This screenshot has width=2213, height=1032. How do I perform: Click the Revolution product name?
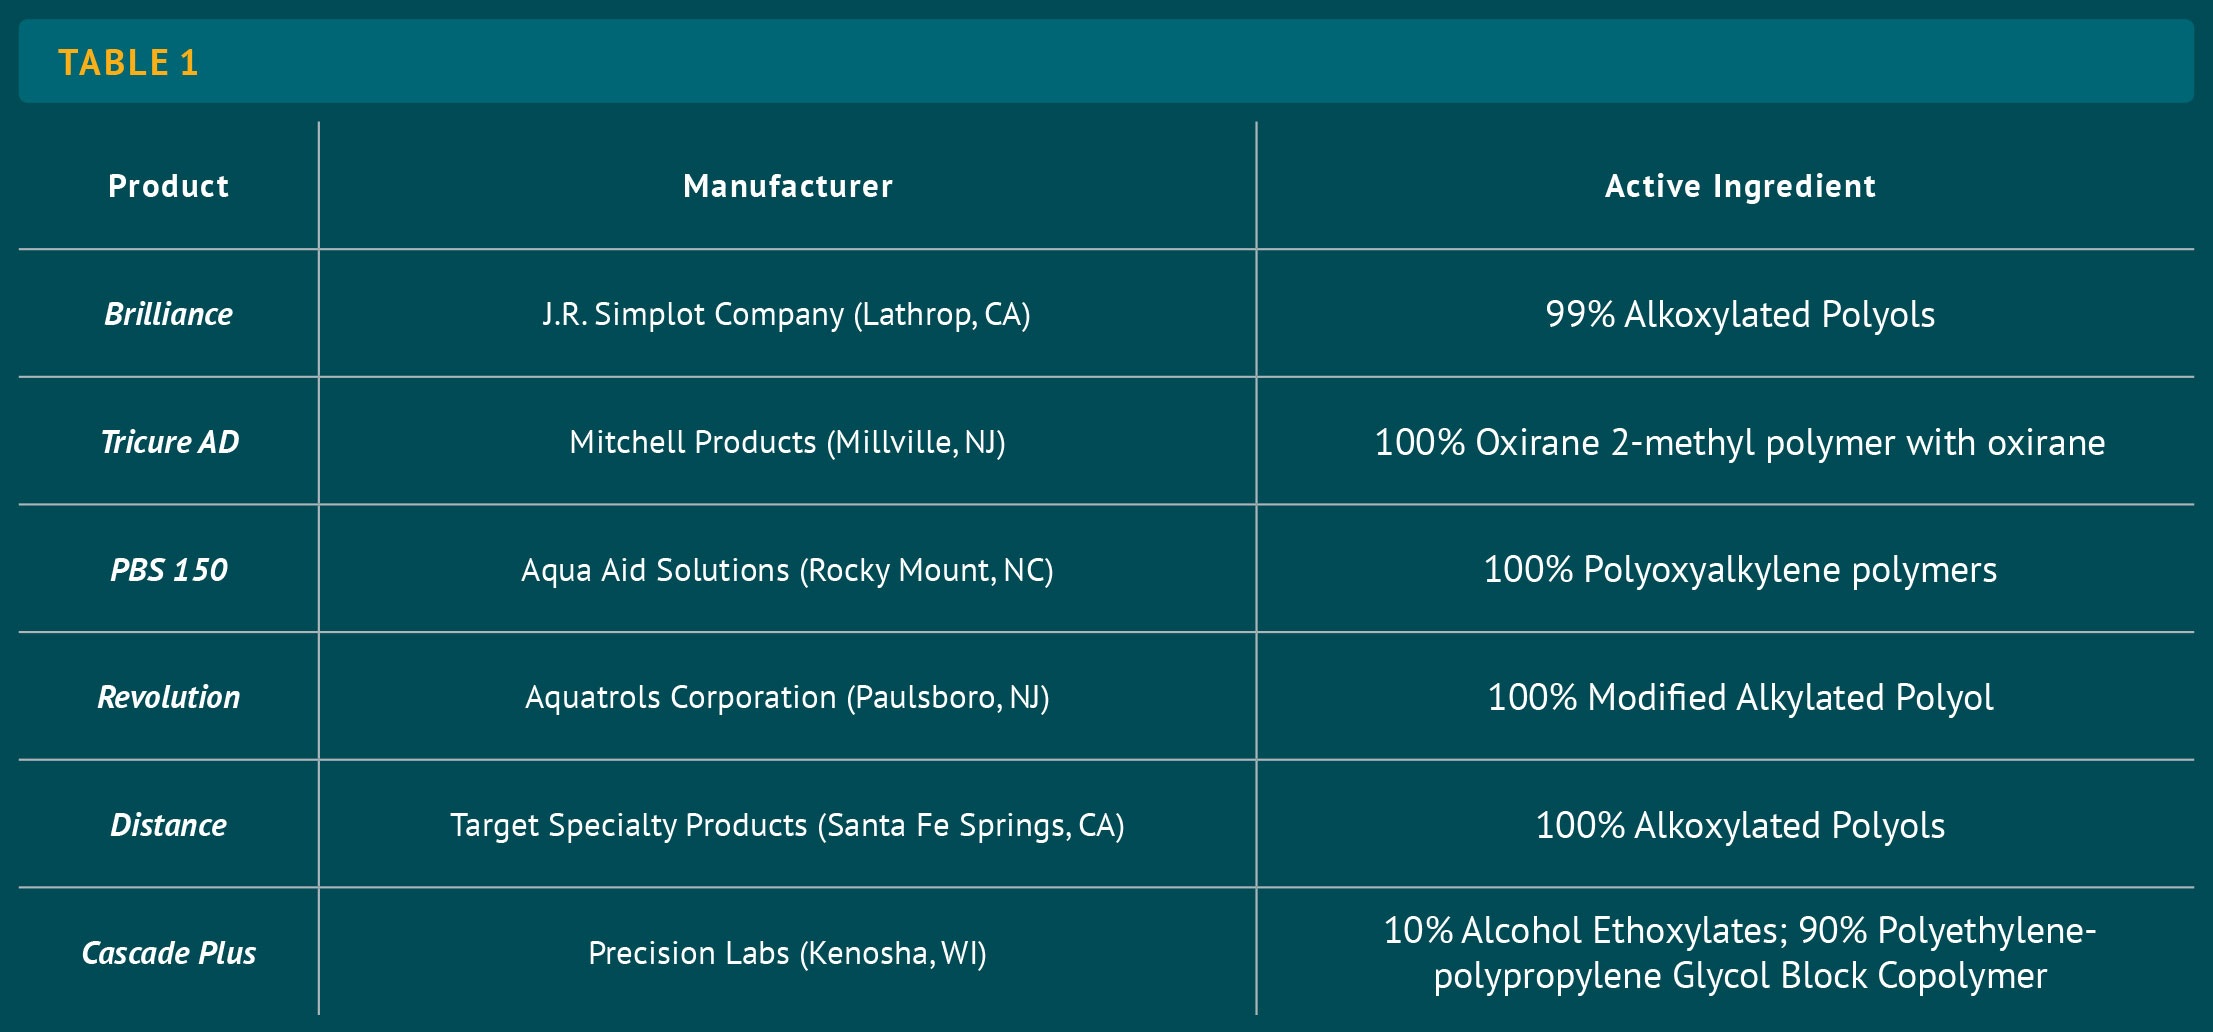coord(169,697)
